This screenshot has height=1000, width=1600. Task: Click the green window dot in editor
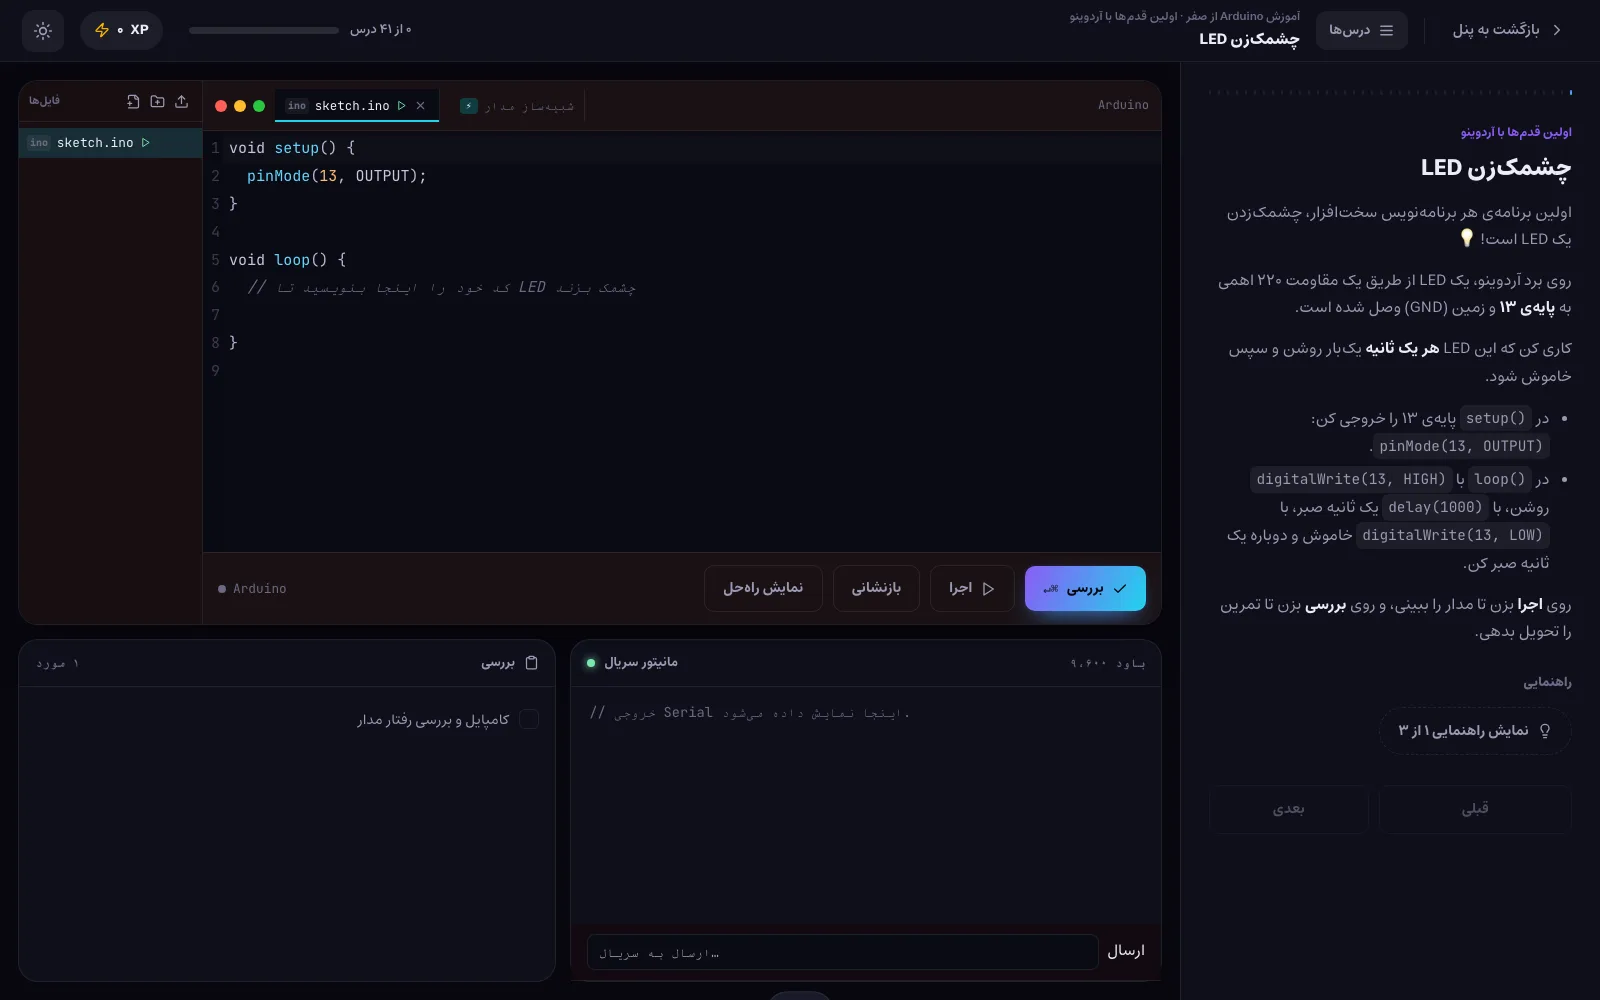pyautogui.click(x=259, y=106)
